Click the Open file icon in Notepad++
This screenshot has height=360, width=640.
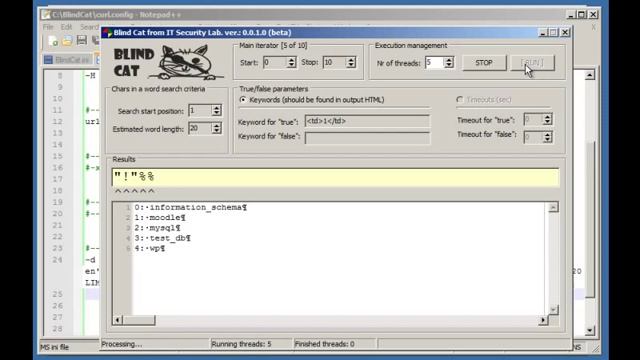[67, 40]
